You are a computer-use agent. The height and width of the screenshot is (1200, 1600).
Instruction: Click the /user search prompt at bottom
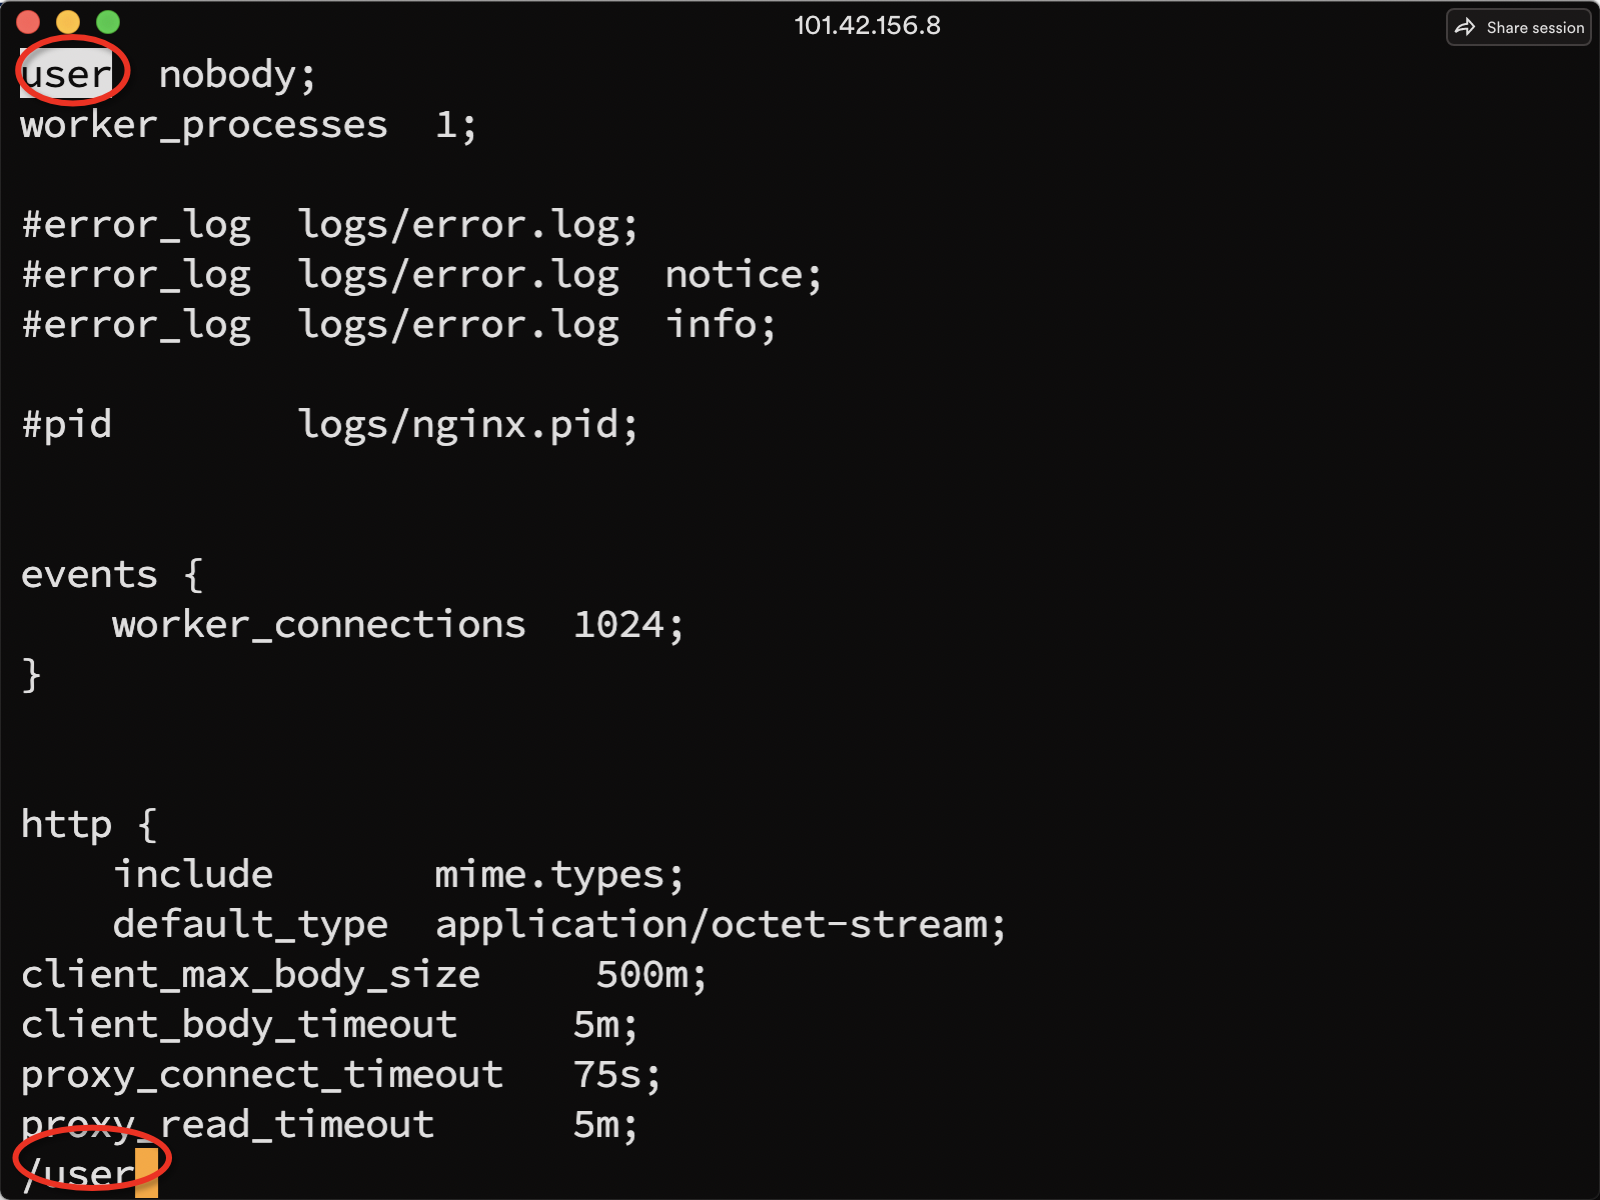tap(78, 1173)
